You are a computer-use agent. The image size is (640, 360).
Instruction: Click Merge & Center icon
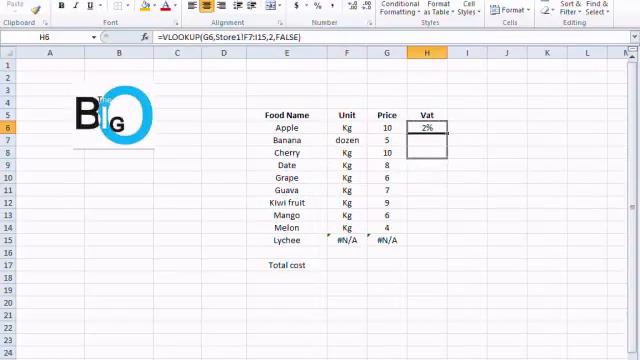[270, 5]
